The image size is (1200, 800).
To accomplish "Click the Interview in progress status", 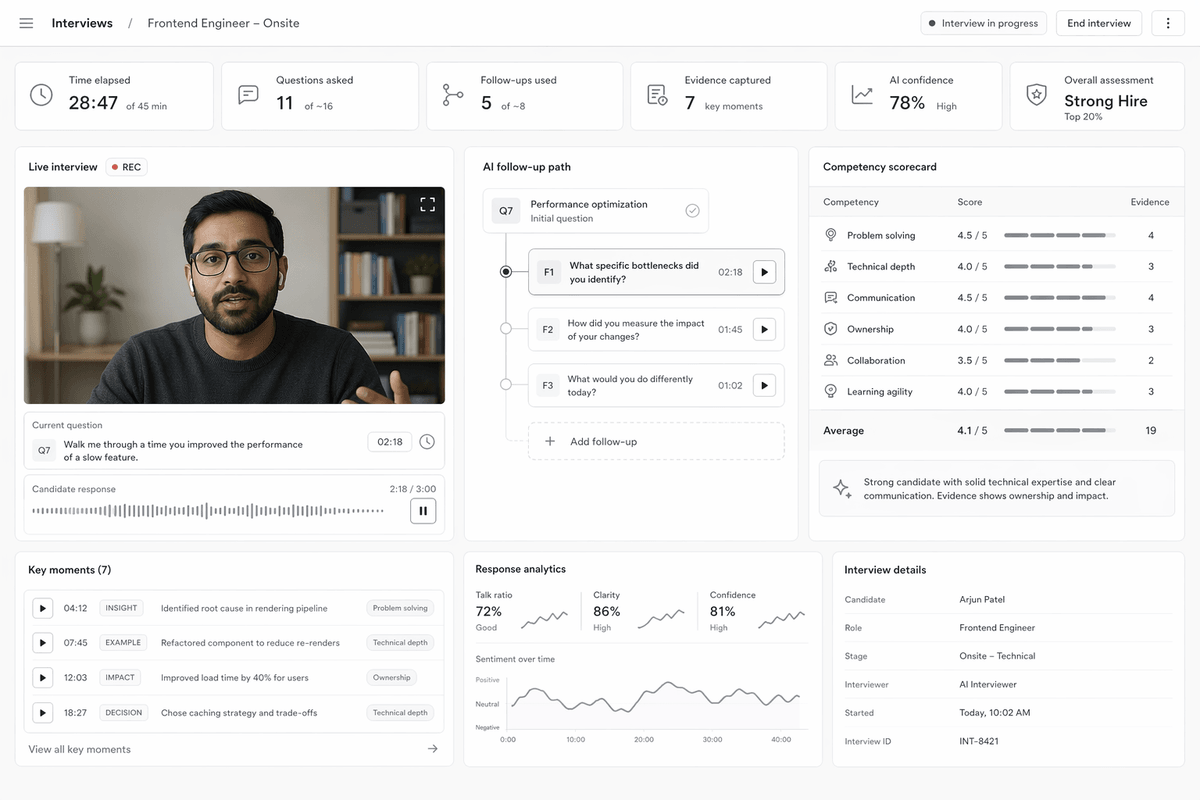I will 983,23.
